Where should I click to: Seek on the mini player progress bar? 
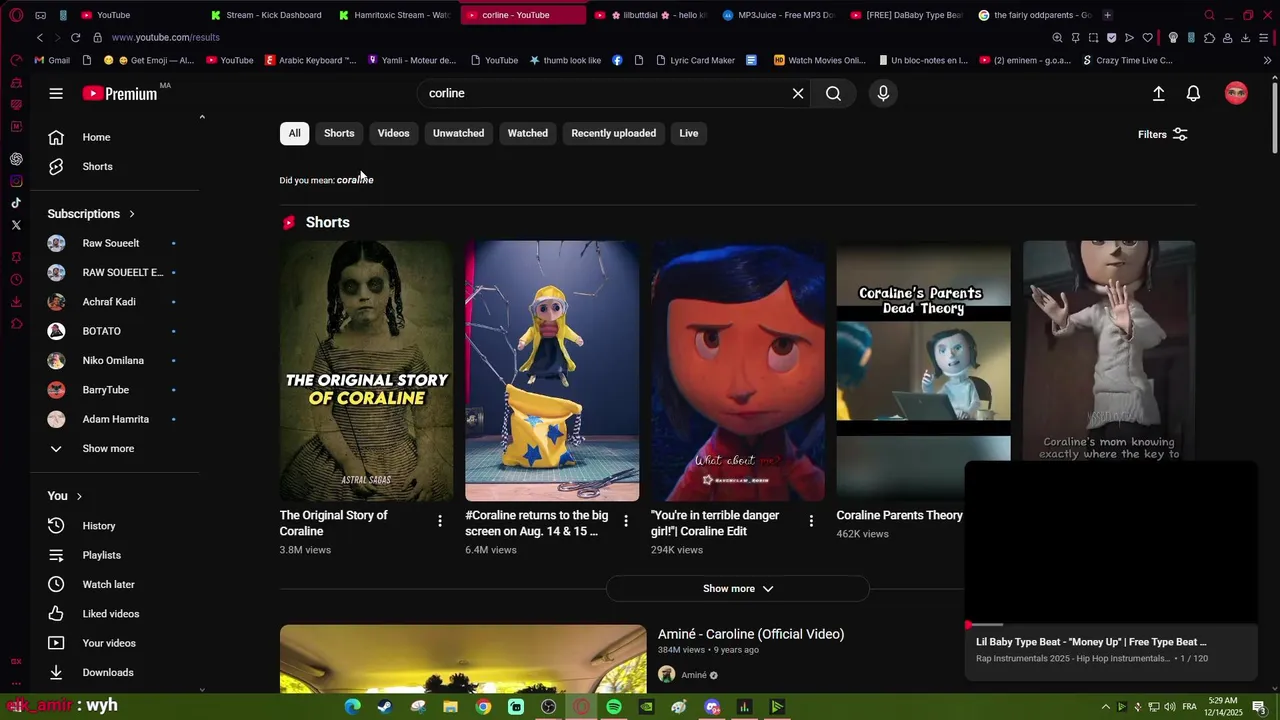point(1110,625)
